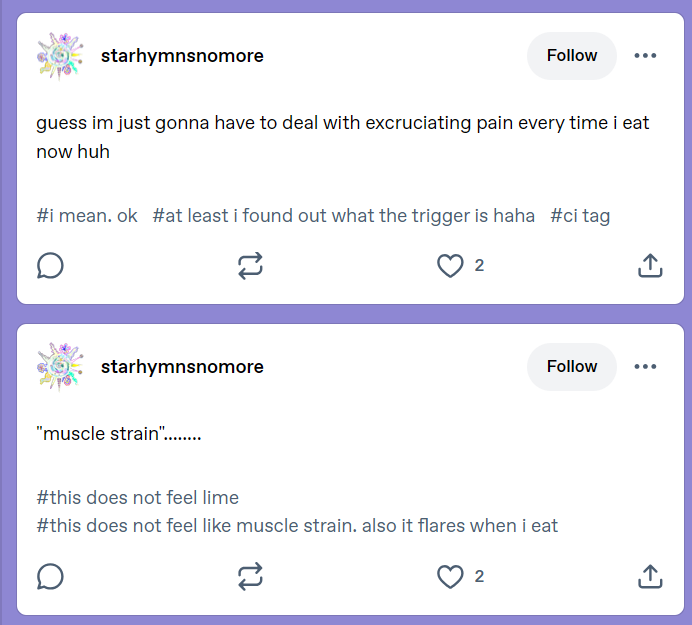
Task: Open reply on the excruciating pain post
Action: click(50, 266)
